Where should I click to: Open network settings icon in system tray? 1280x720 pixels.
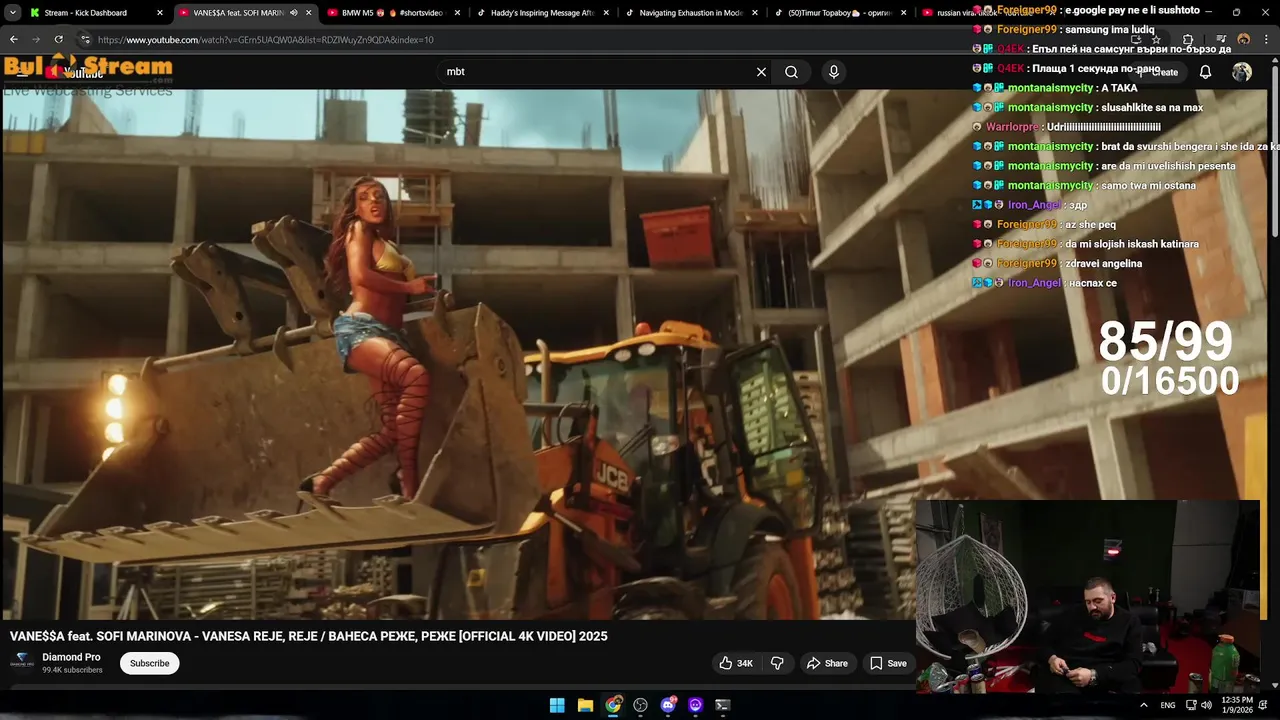[x=1191, y=705]
